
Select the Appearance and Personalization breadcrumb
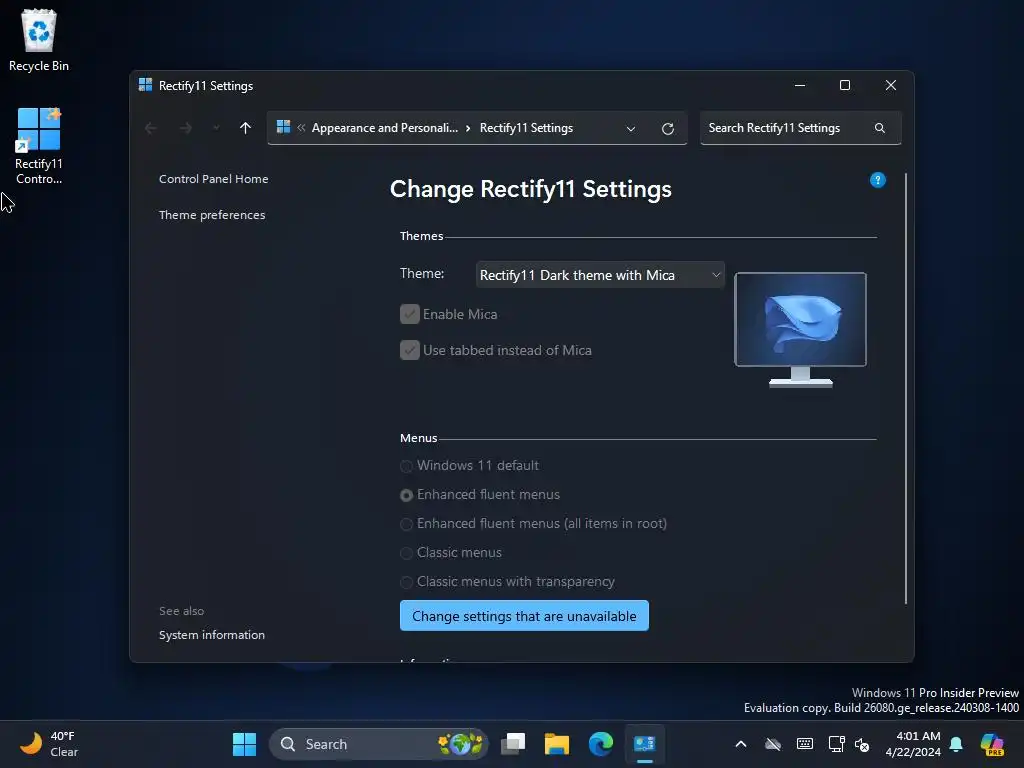(x=385, y=128)
